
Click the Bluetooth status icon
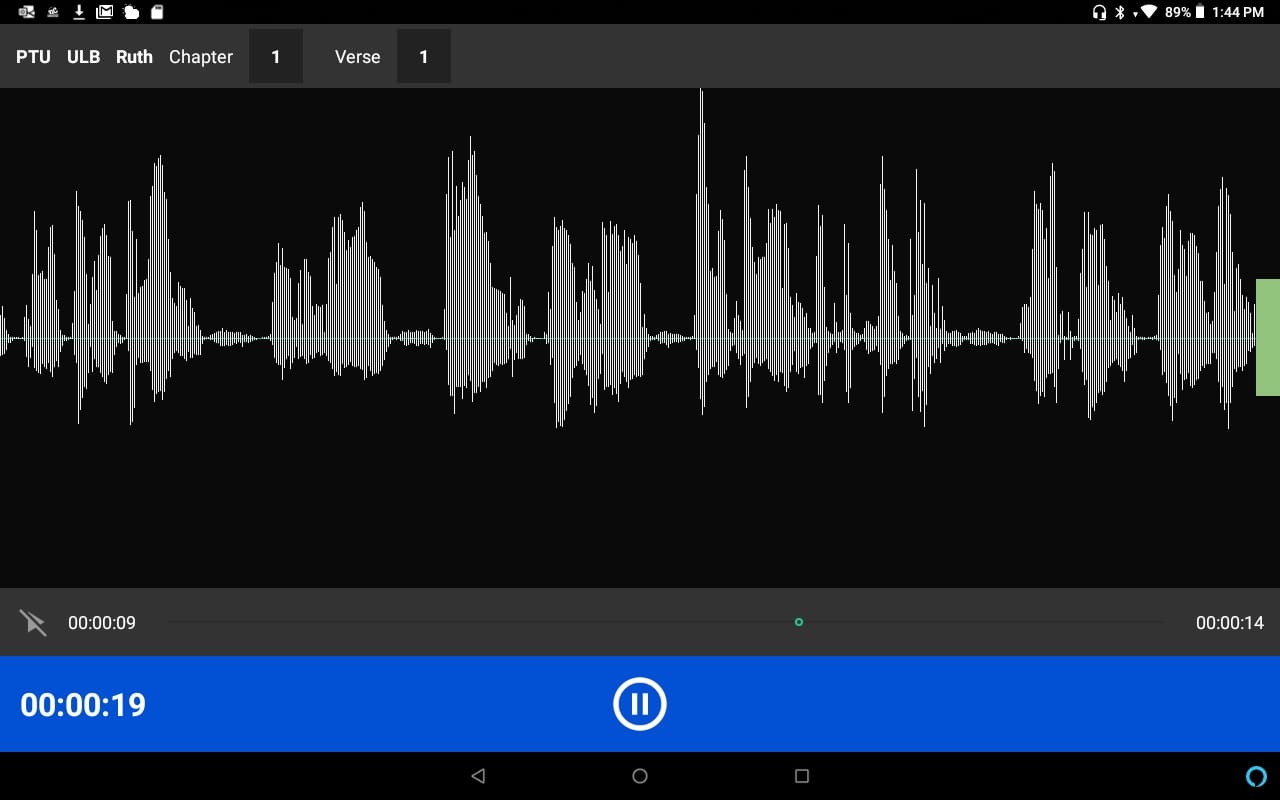[x=1121, y=12]
